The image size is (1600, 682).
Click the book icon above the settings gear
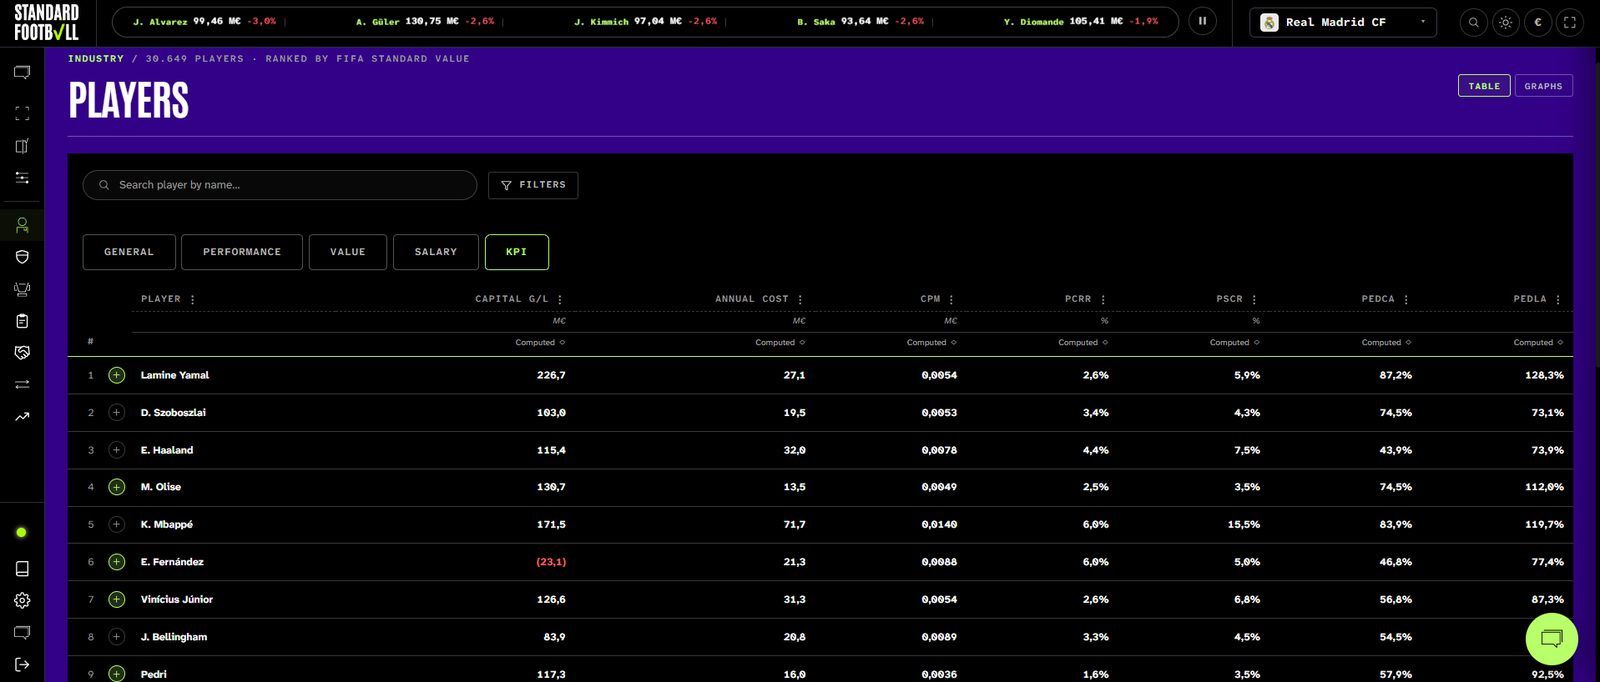[x=22, y=568]
